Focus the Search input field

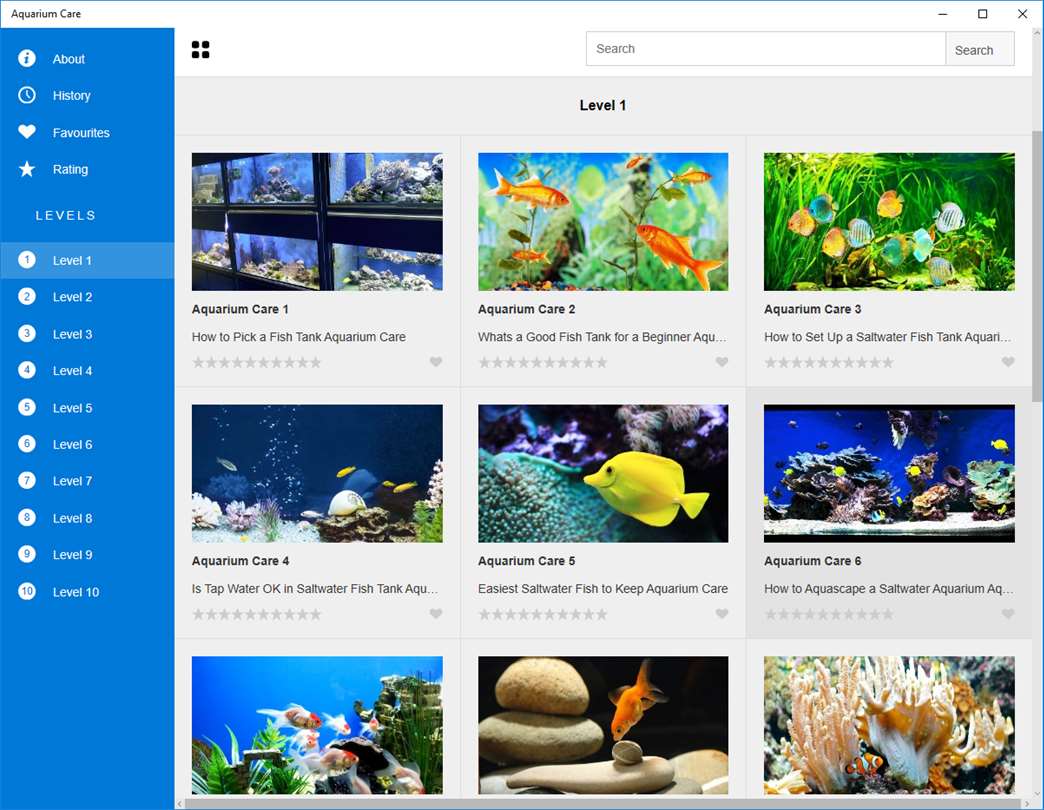[x=766, y=49]
